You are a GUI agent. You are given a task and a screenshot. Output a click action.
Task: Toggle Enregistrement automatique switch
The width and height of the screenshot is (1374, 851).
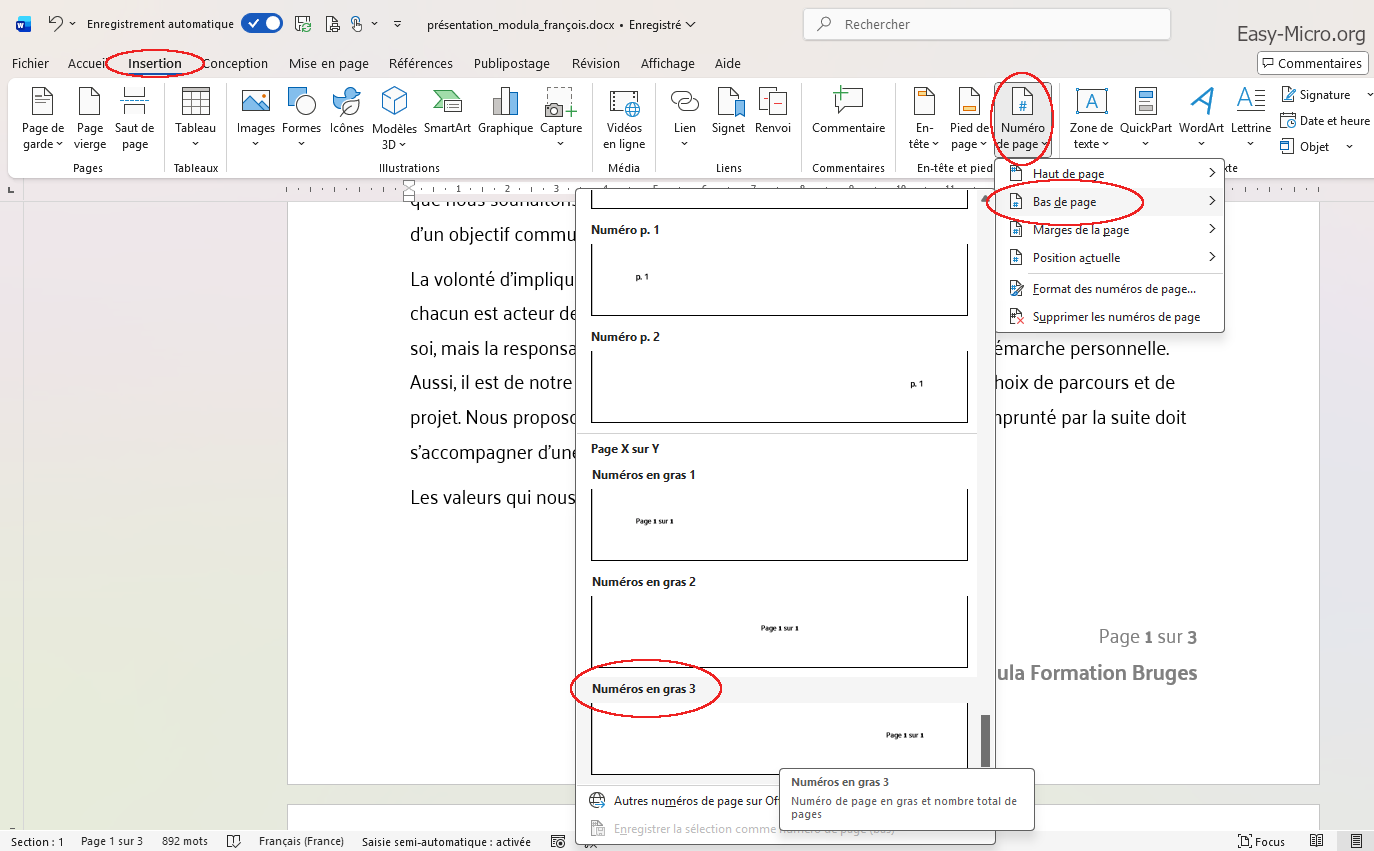(262, 23)
